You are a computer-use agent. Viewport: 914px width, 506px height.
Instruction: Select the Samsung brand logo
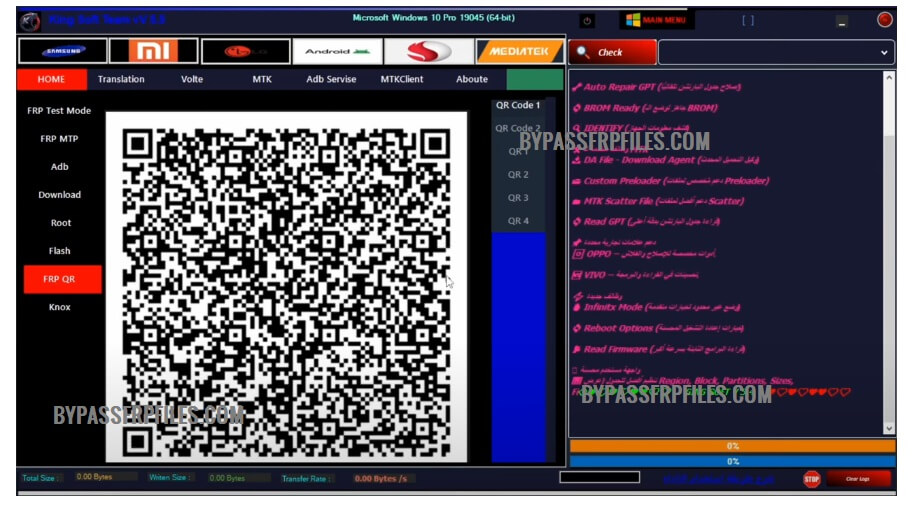62,51
